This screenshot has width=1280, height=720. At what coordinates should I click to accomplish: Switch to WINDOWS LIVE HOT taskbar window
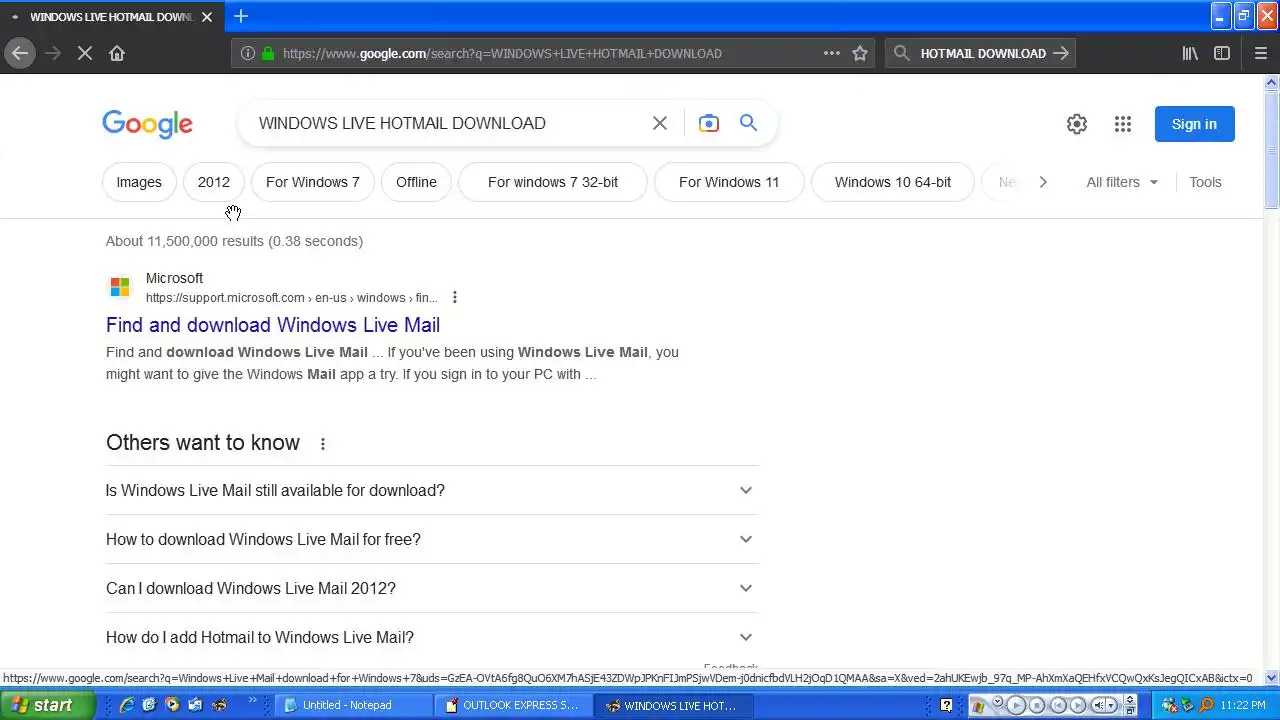pos(675,705)
